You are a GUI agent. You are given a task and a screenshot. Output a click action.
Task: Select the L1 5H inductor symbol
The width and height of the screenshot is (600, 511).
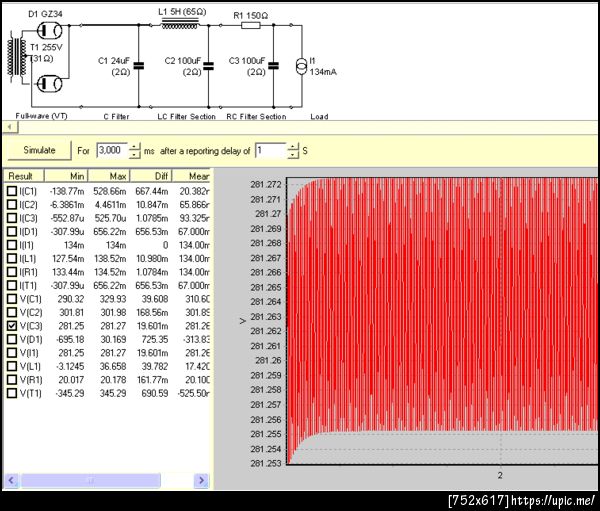pos(180,24)
